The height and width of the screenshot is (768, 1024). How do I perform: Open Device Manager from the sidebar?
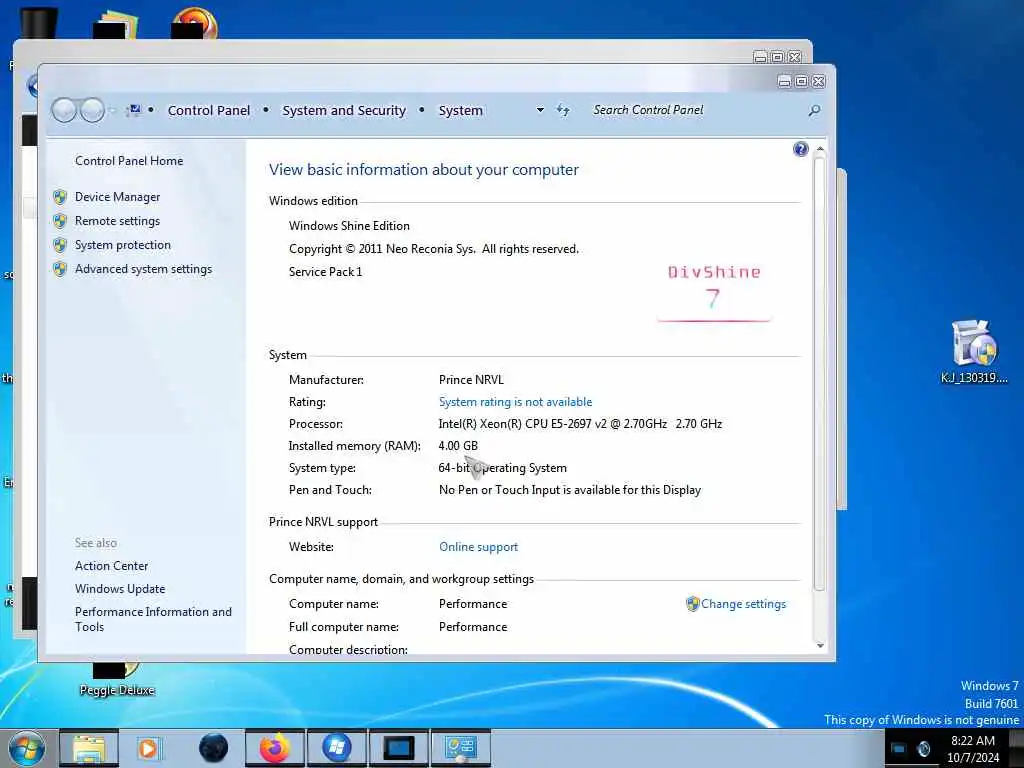tap(117, 197)
